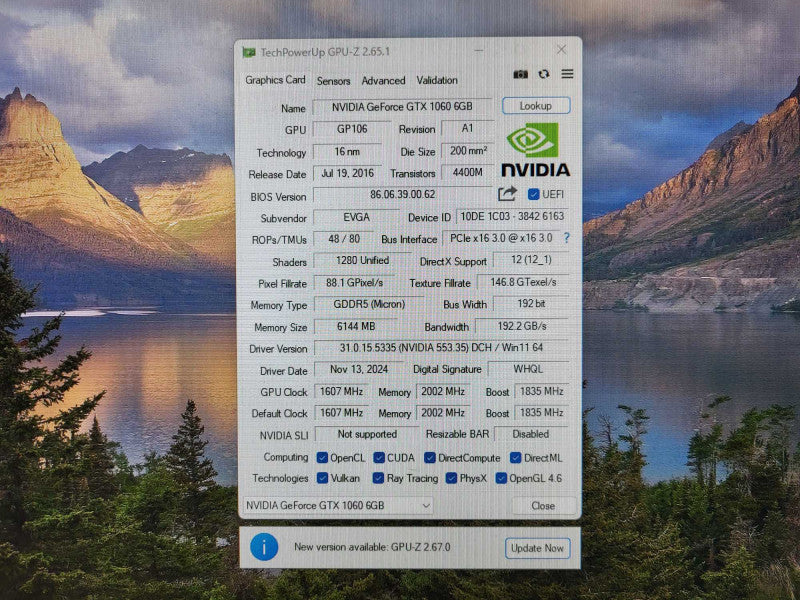Toggle the OpenCL checkbox
The image size is (800, 600).
322,458
